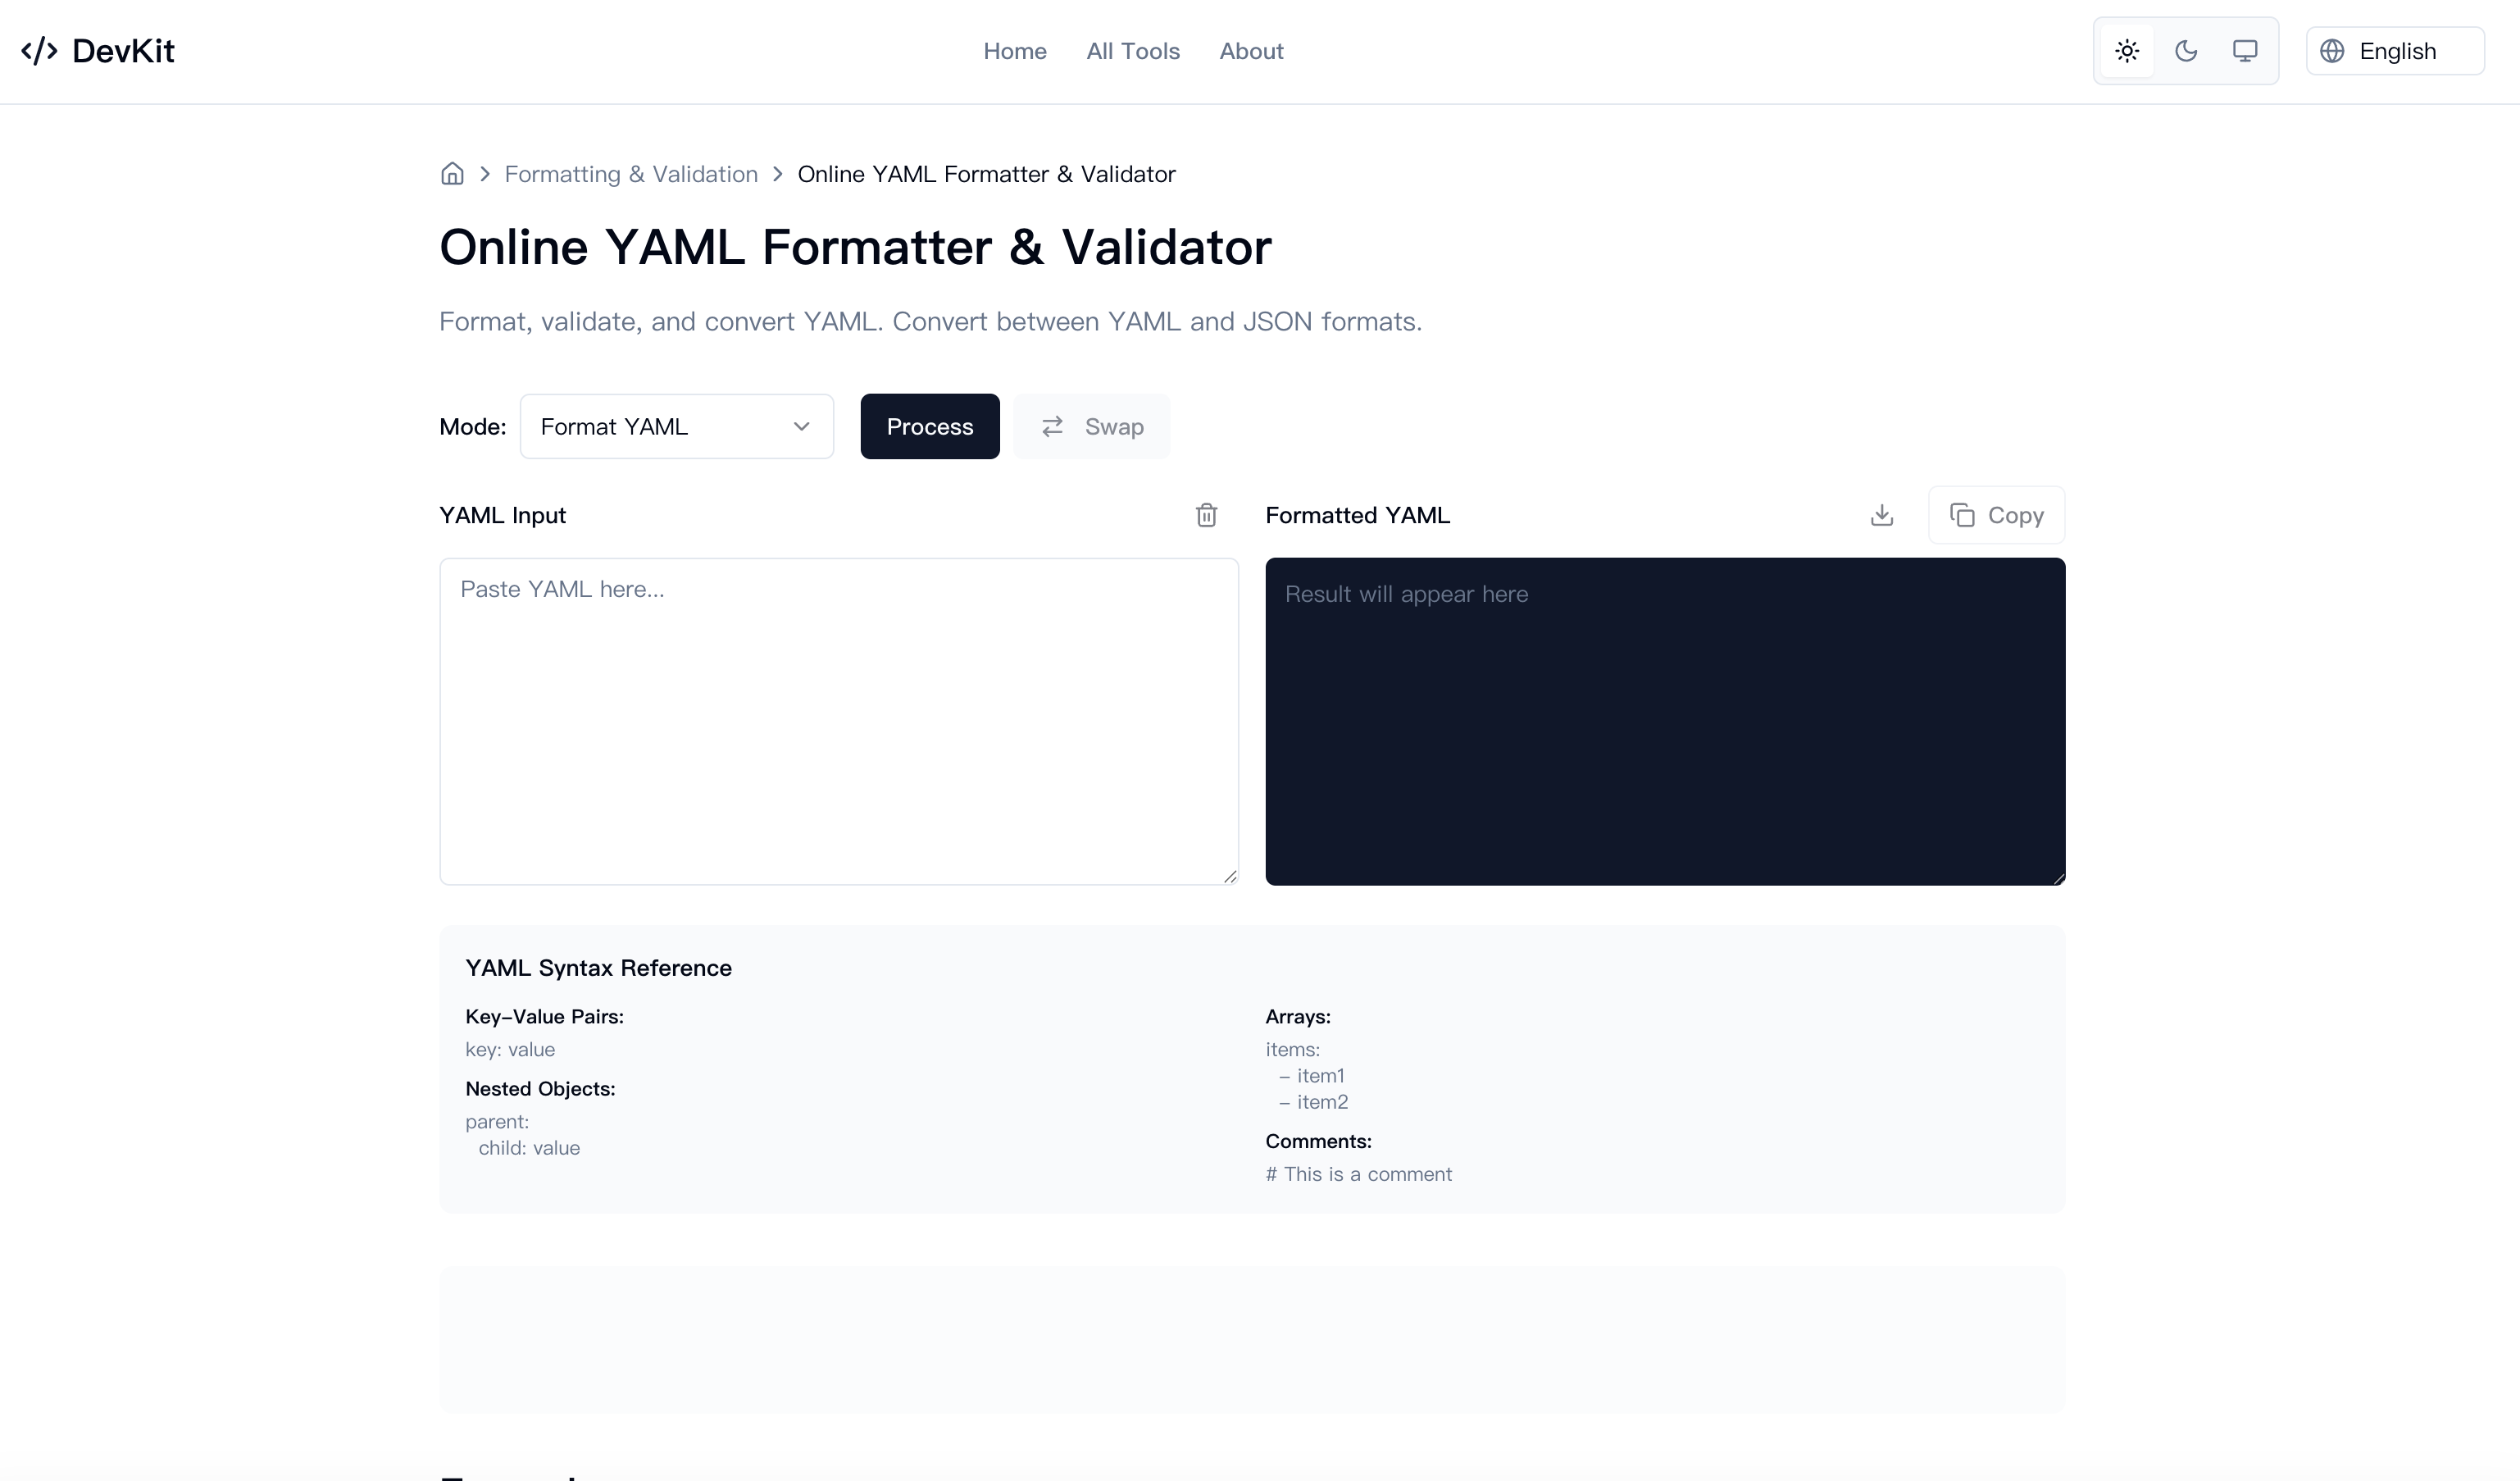2520x1481 pixels.
Task: Follow the Formatting & Validation breadcrumb link
Action: point(631,173)
